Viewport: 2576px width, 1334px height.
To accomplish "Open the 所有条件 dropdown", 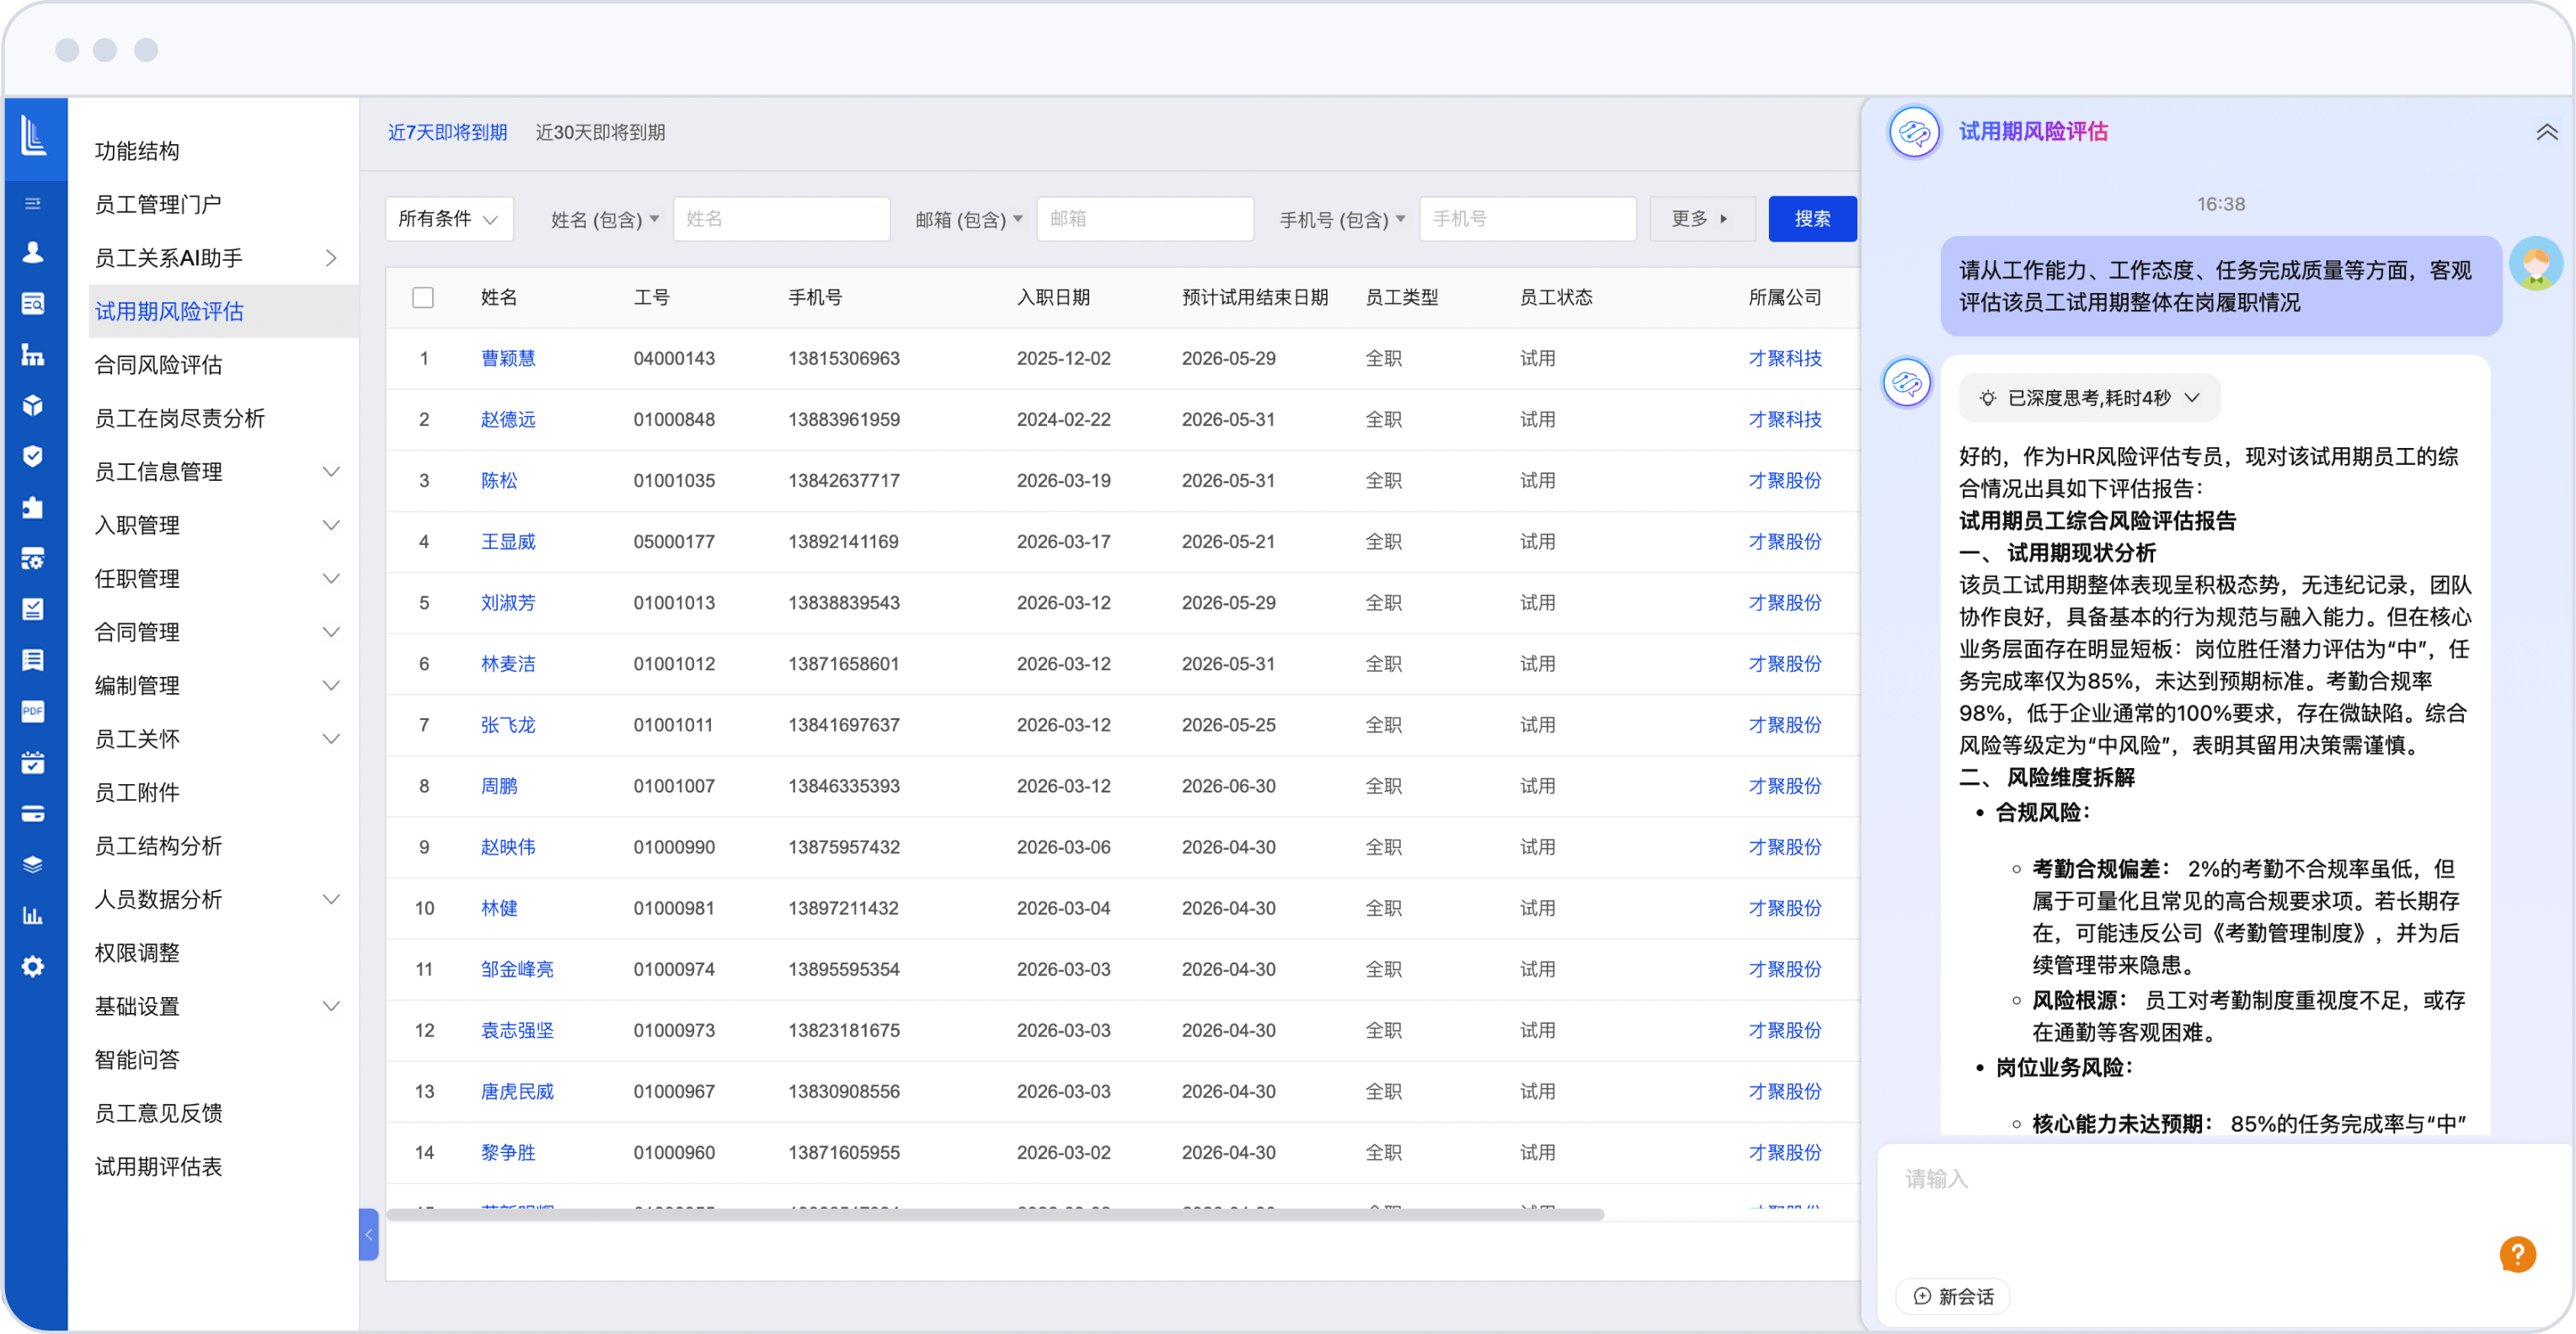I will (x=449, y=218).
